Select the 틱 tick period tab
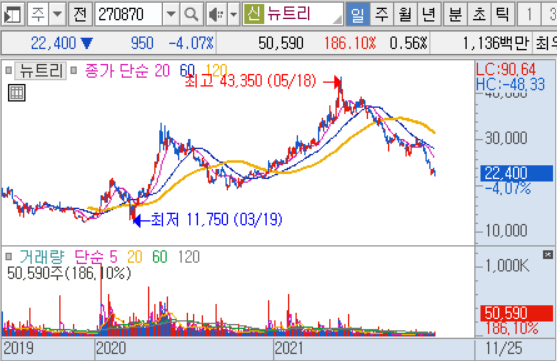Image resolution: width=557 pixels, height=361 pixels. pos(502,14)
